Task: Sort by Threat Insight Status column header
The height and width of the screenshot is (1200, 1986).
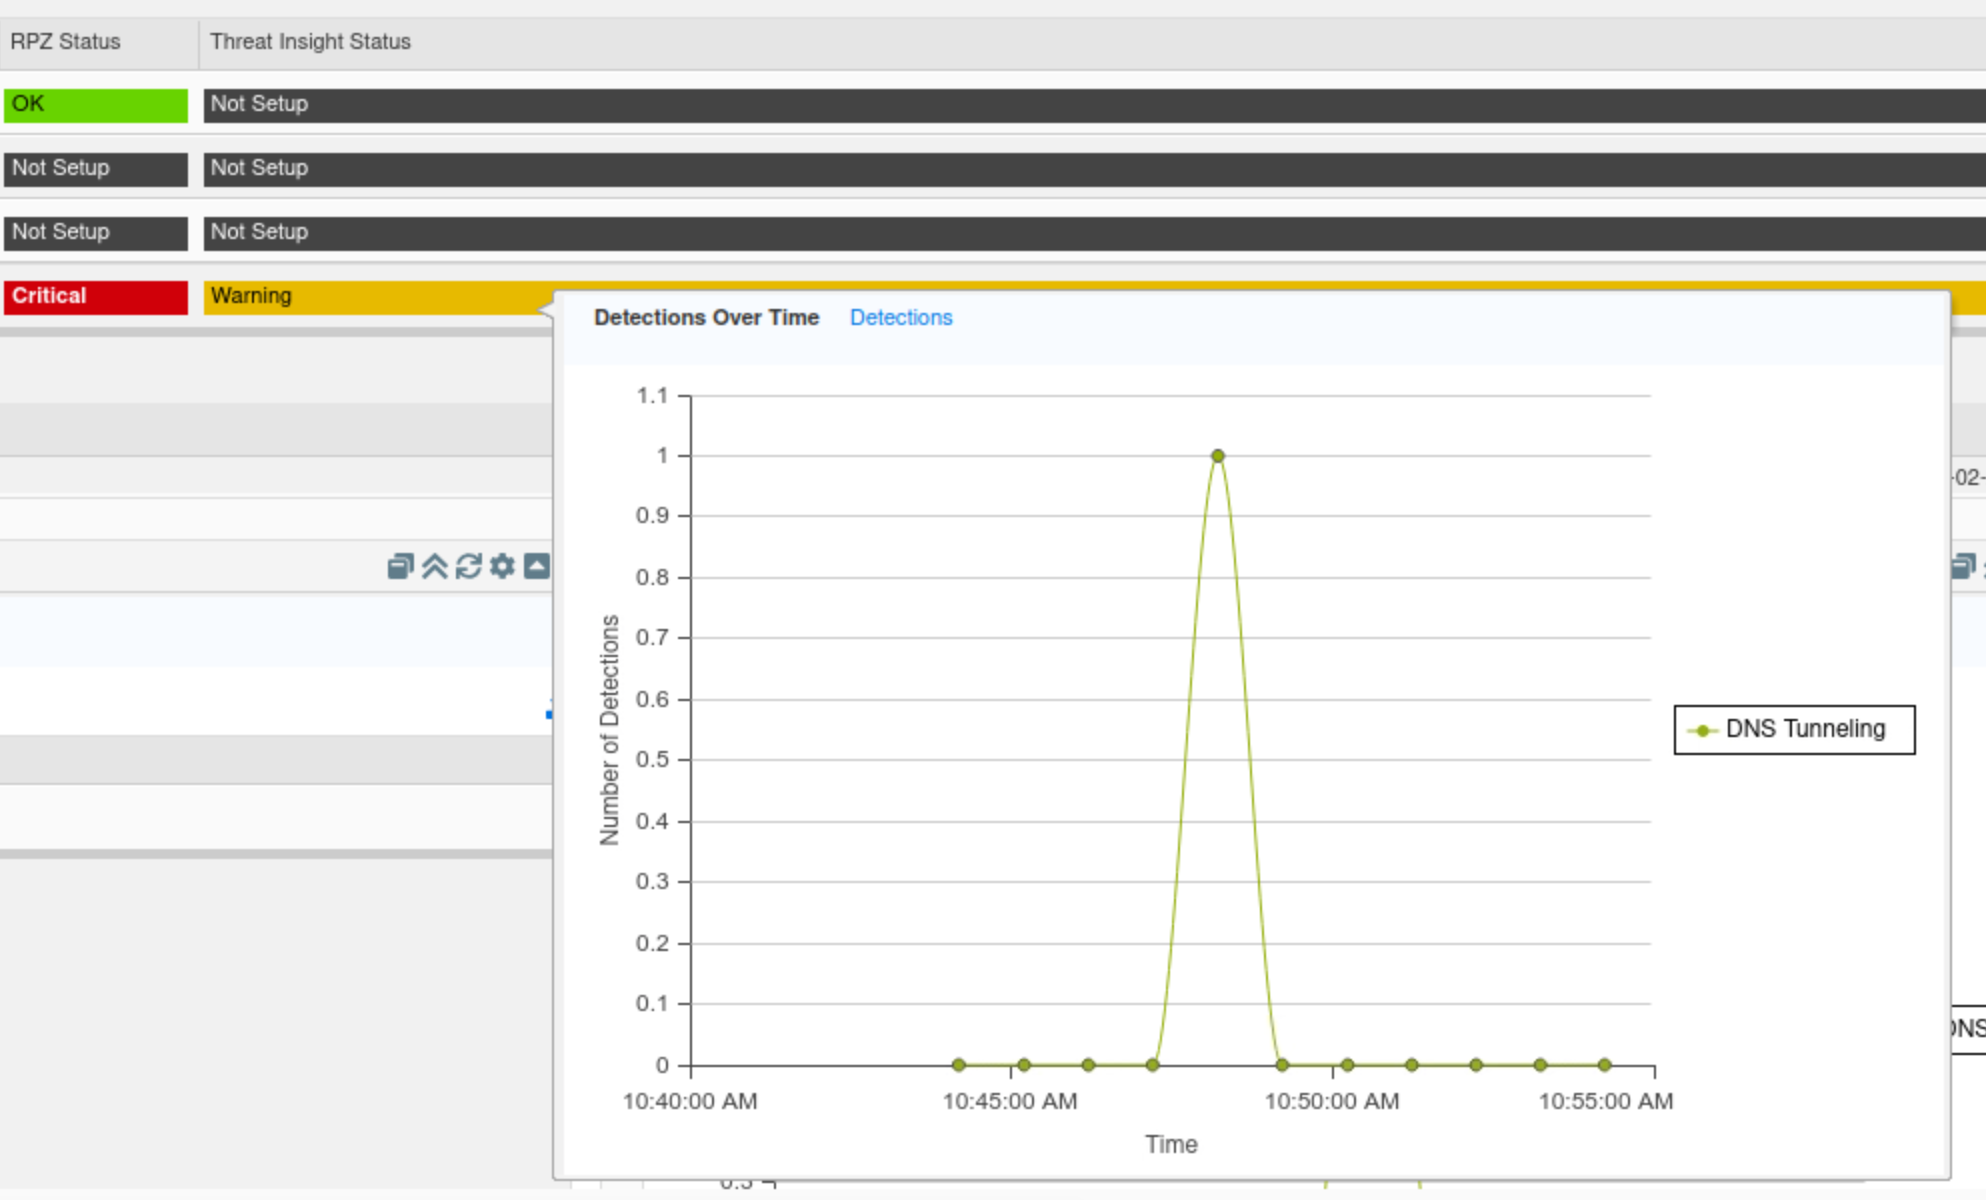Action: [310, 42]
